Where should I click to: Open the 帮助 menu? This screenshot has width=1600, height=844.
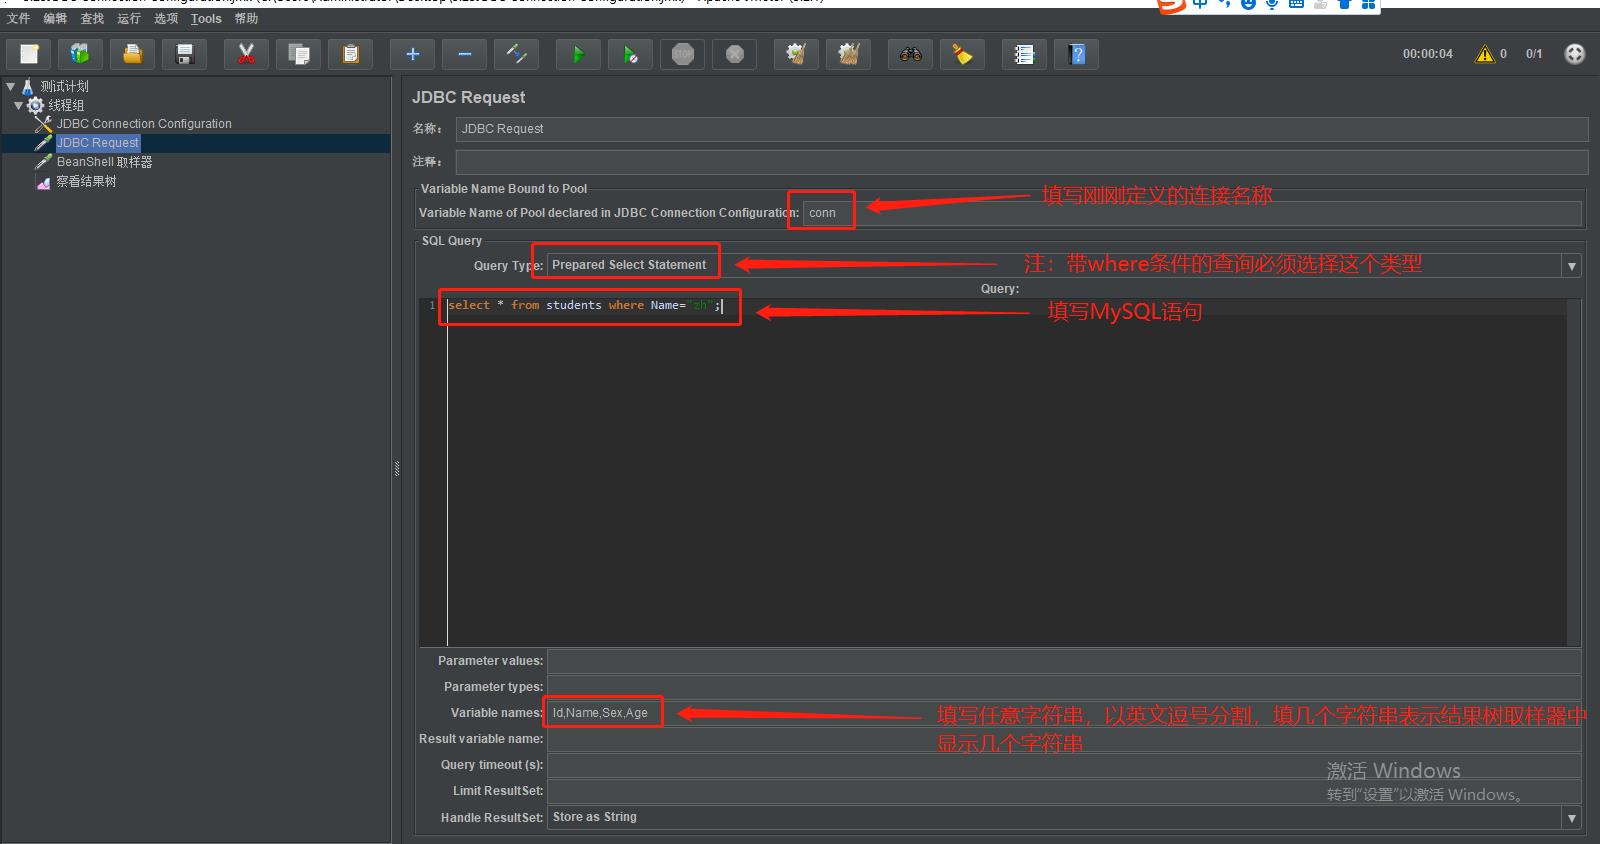tap(246, 18)
